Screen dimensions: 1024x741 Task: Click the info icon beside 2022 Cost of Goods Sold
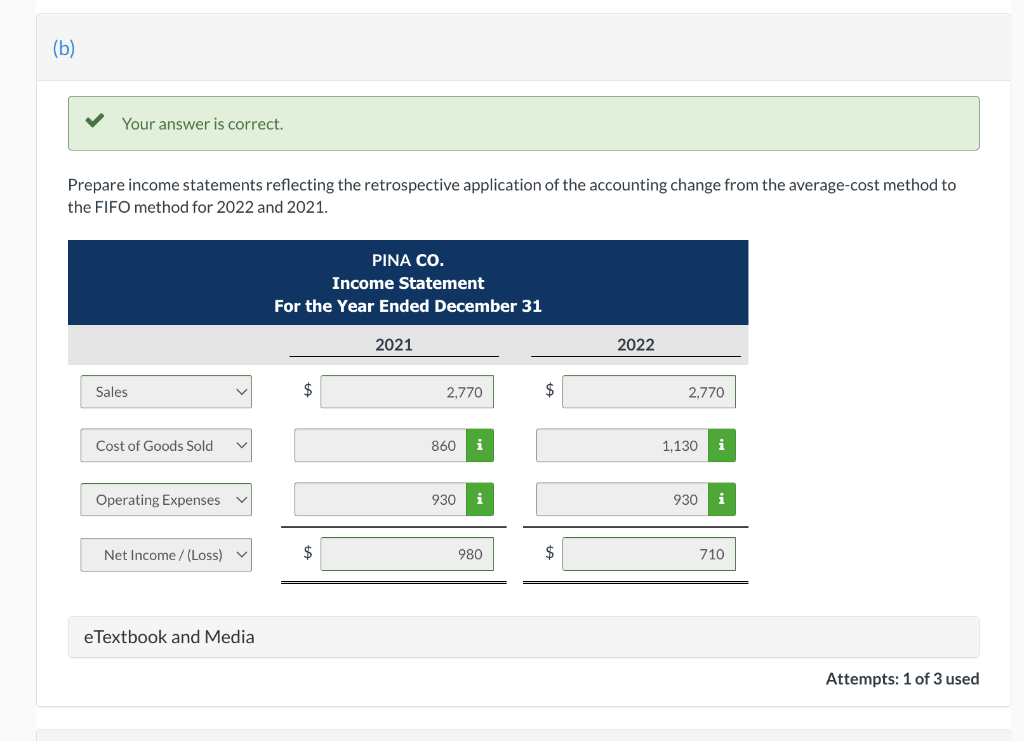(721, 445)
